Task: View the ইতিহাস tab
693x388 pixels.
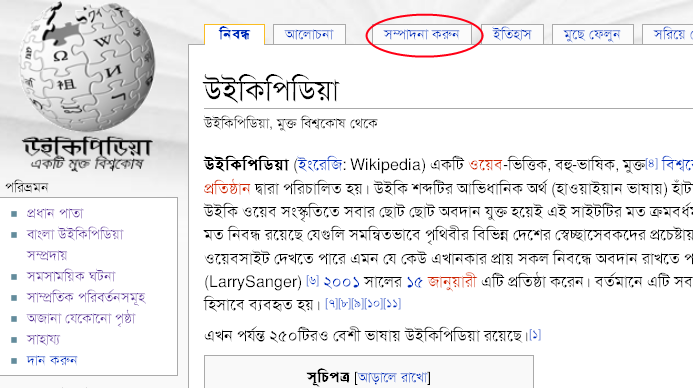Action: point(512,34)
